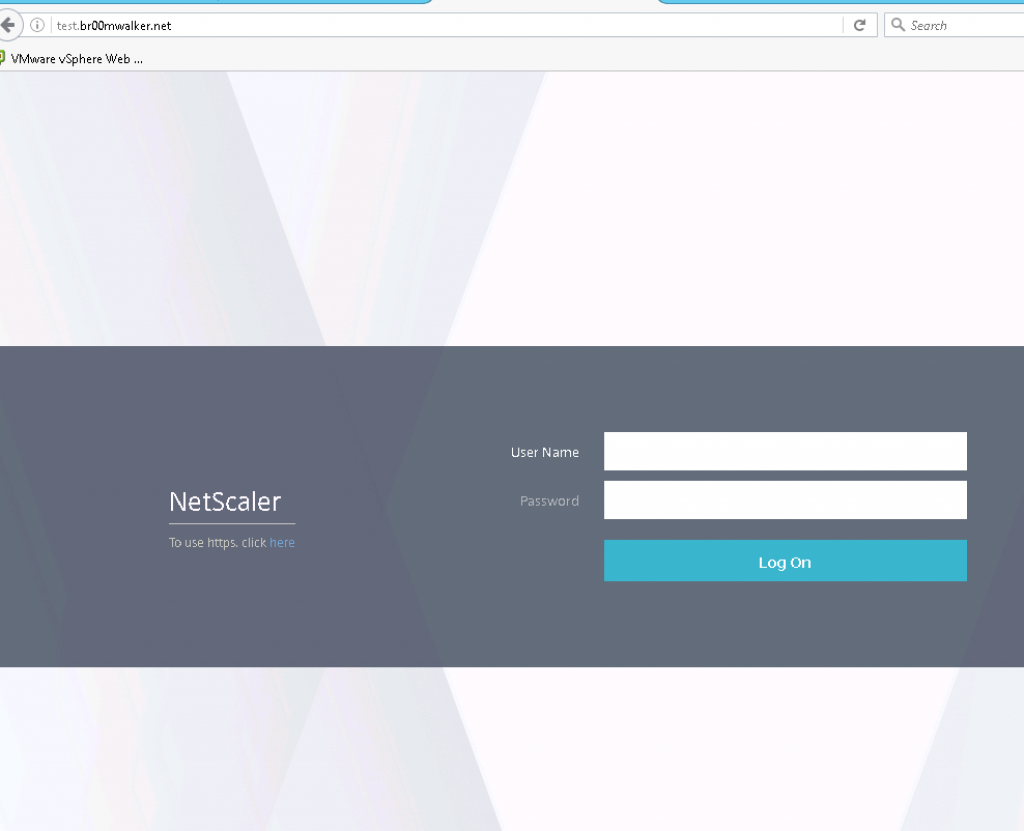Screen dimensions: 1024x831
Task: Click the Password label
Action: [x=549, y=501]
